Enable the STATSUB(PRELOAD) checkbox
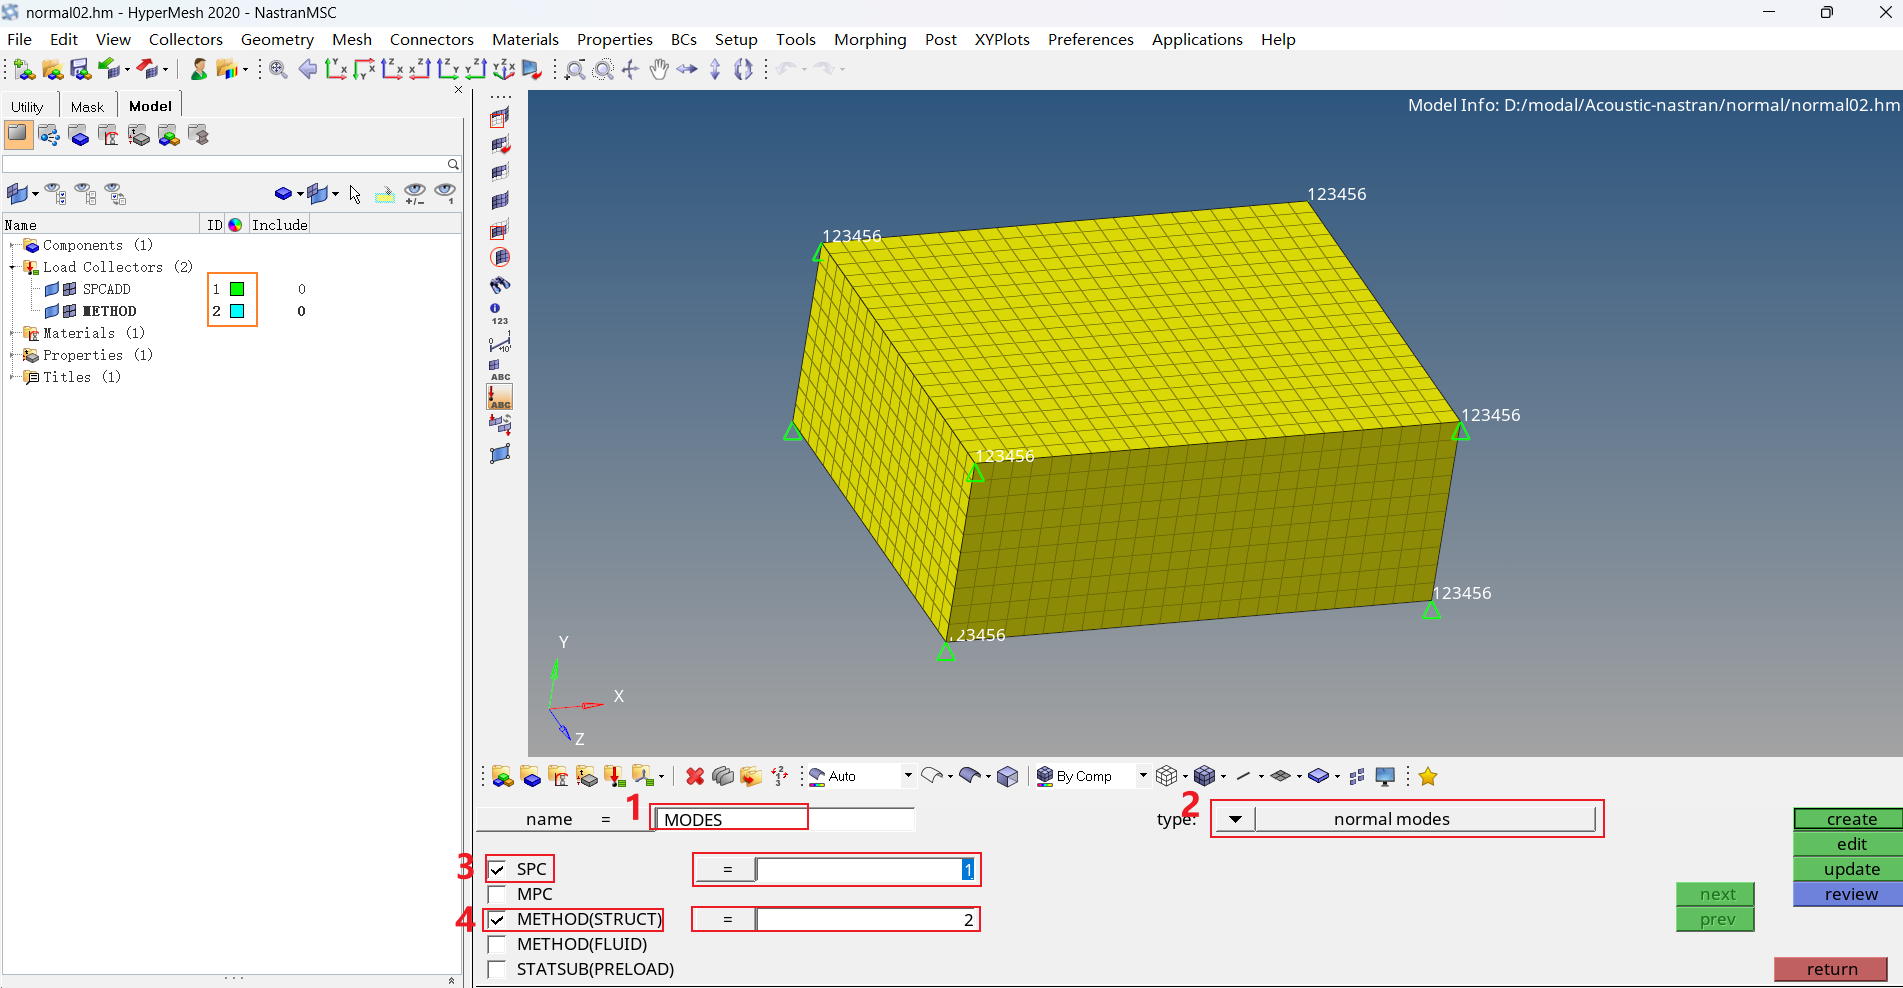This screenshot has height=988, width=1903. pyautogui.click(x=497, y=969)
